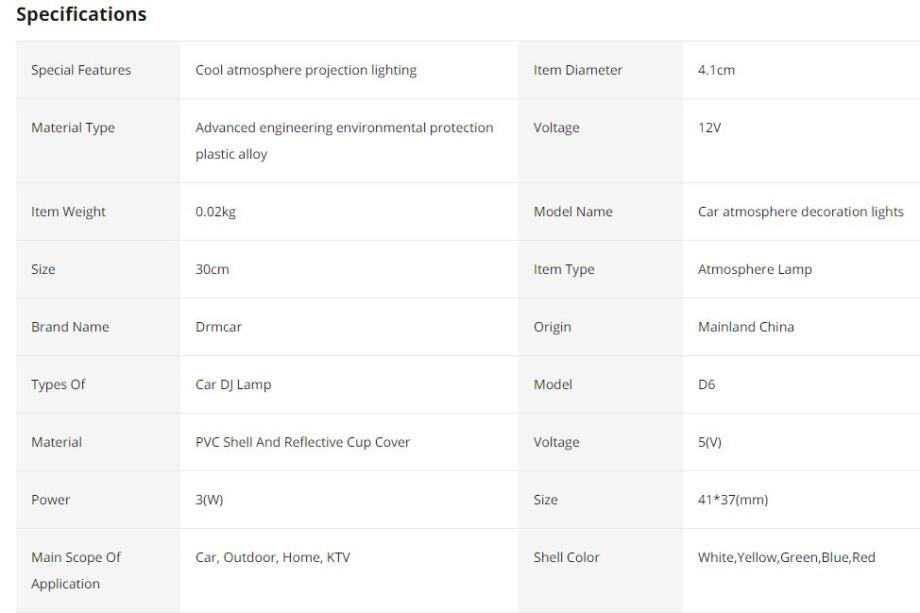Select "PVC Shell And Reflective Cup Cover" text

[x=302, y=442]
